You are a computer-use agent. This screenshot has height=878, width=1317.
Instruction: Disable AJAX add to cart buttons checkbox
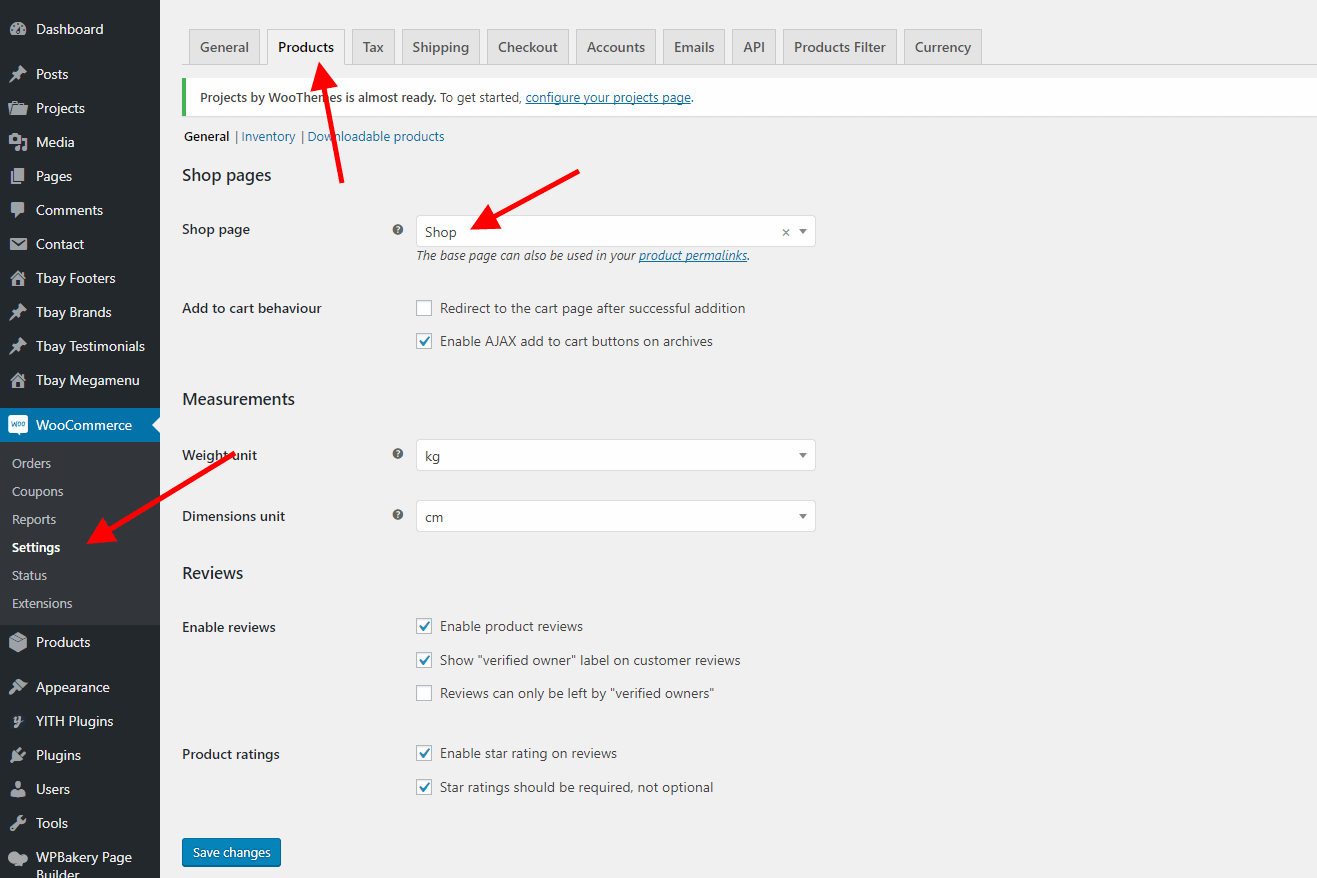424,341
